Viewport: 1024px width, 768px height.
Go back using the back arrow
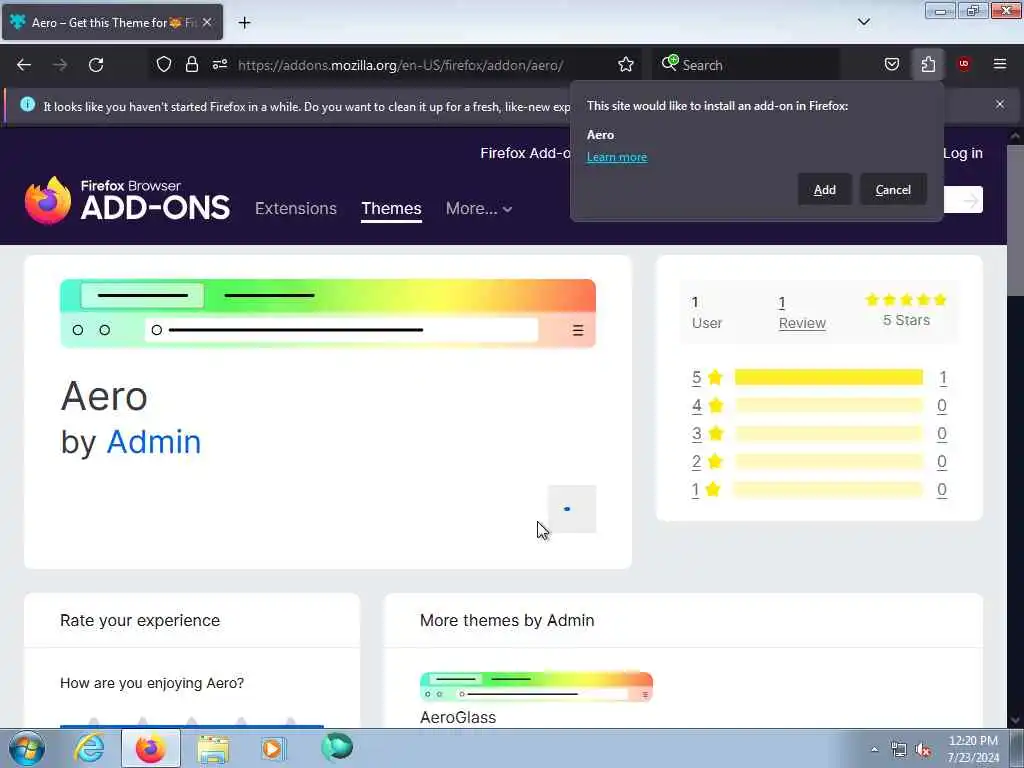[x=24, y=65]
